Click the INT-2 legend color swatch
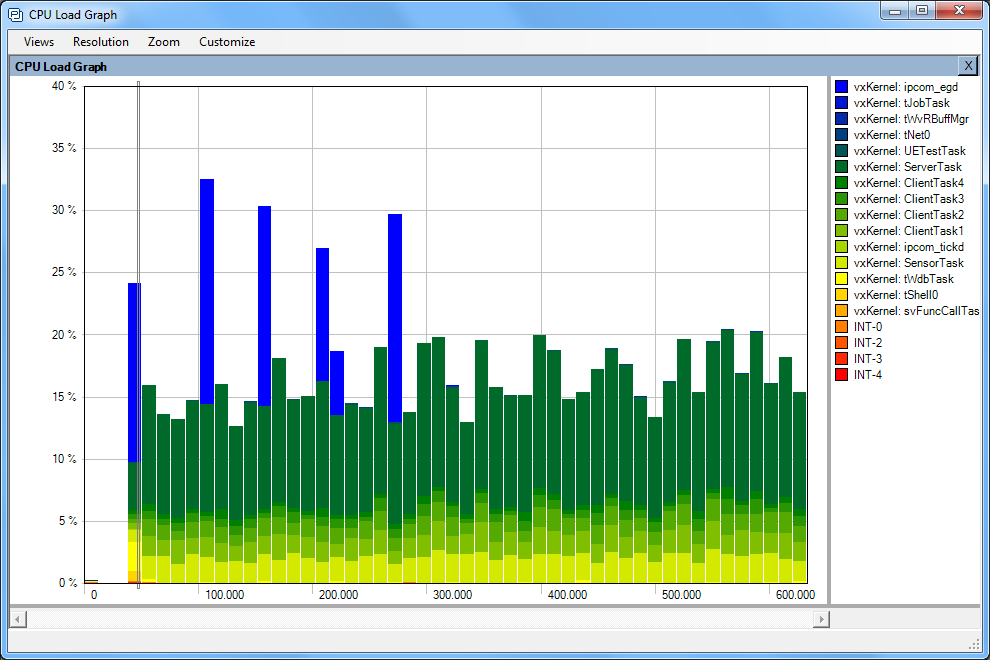 [x=842, y=342]
